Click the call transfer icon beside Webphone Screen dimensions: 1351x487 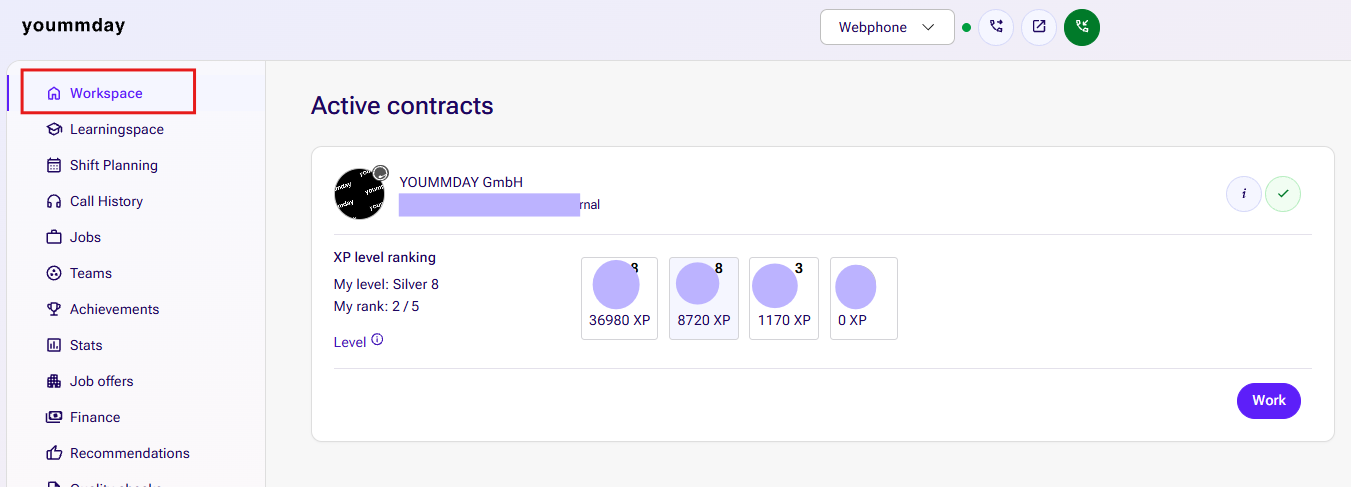coord(996,27)
